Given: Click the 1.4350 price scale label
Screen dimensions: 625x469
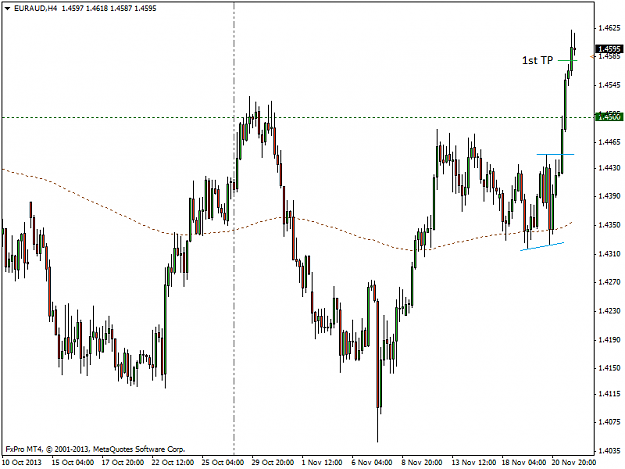Looking at the screenshot, I should pyautogui.click(x=609, y=225).
